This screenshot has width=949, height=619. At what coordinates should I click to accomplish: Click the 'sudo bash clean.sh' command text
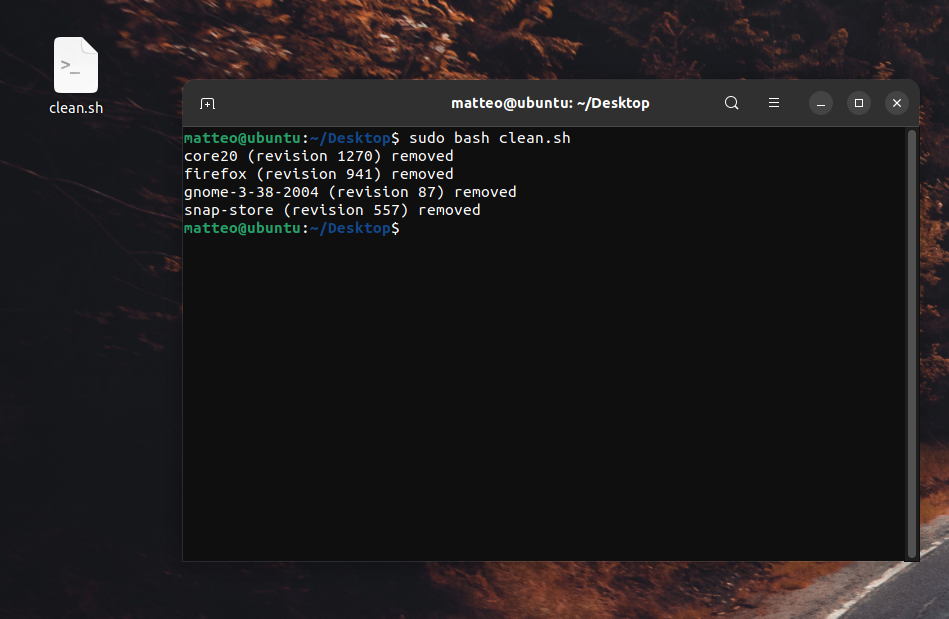click(489, 138)
